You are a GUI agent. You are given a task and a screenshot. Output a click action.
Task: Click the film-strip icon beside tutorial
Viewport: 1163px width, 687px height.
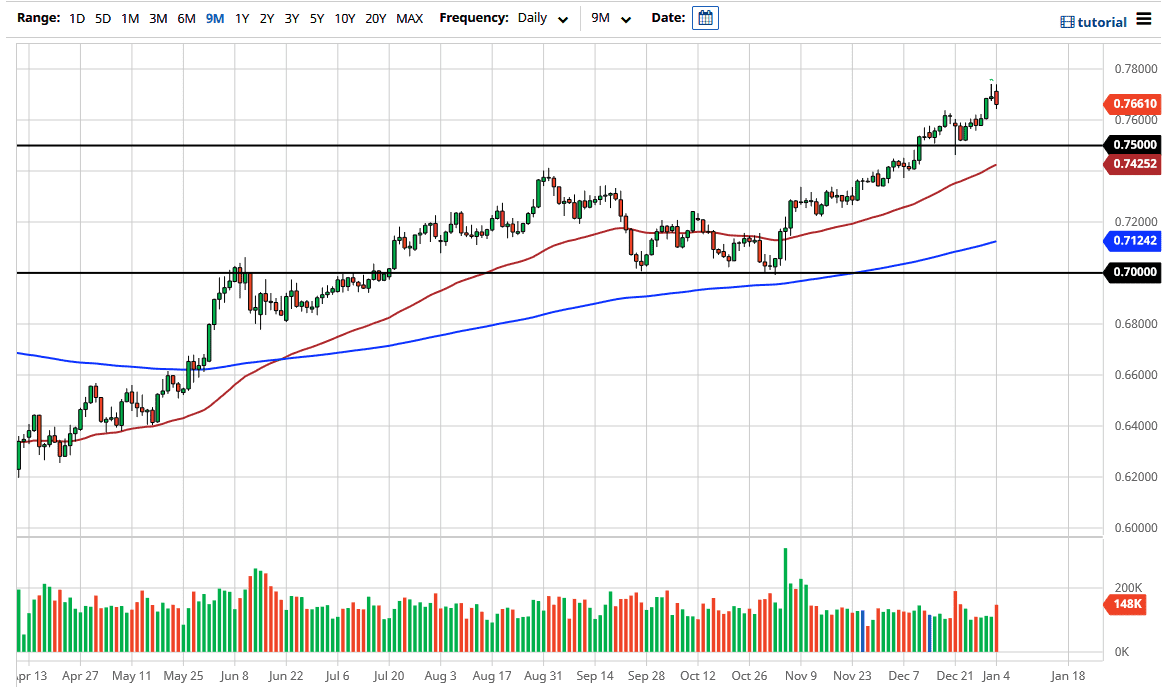pos(1066,21)
